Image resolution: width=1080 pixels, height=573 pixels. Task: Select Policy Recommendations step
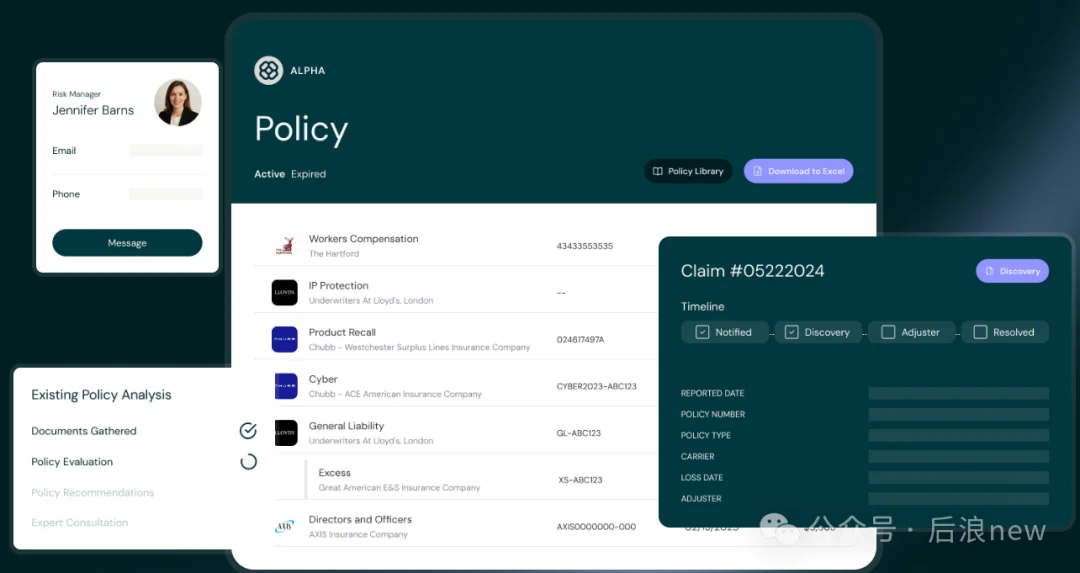pos(92,492)
